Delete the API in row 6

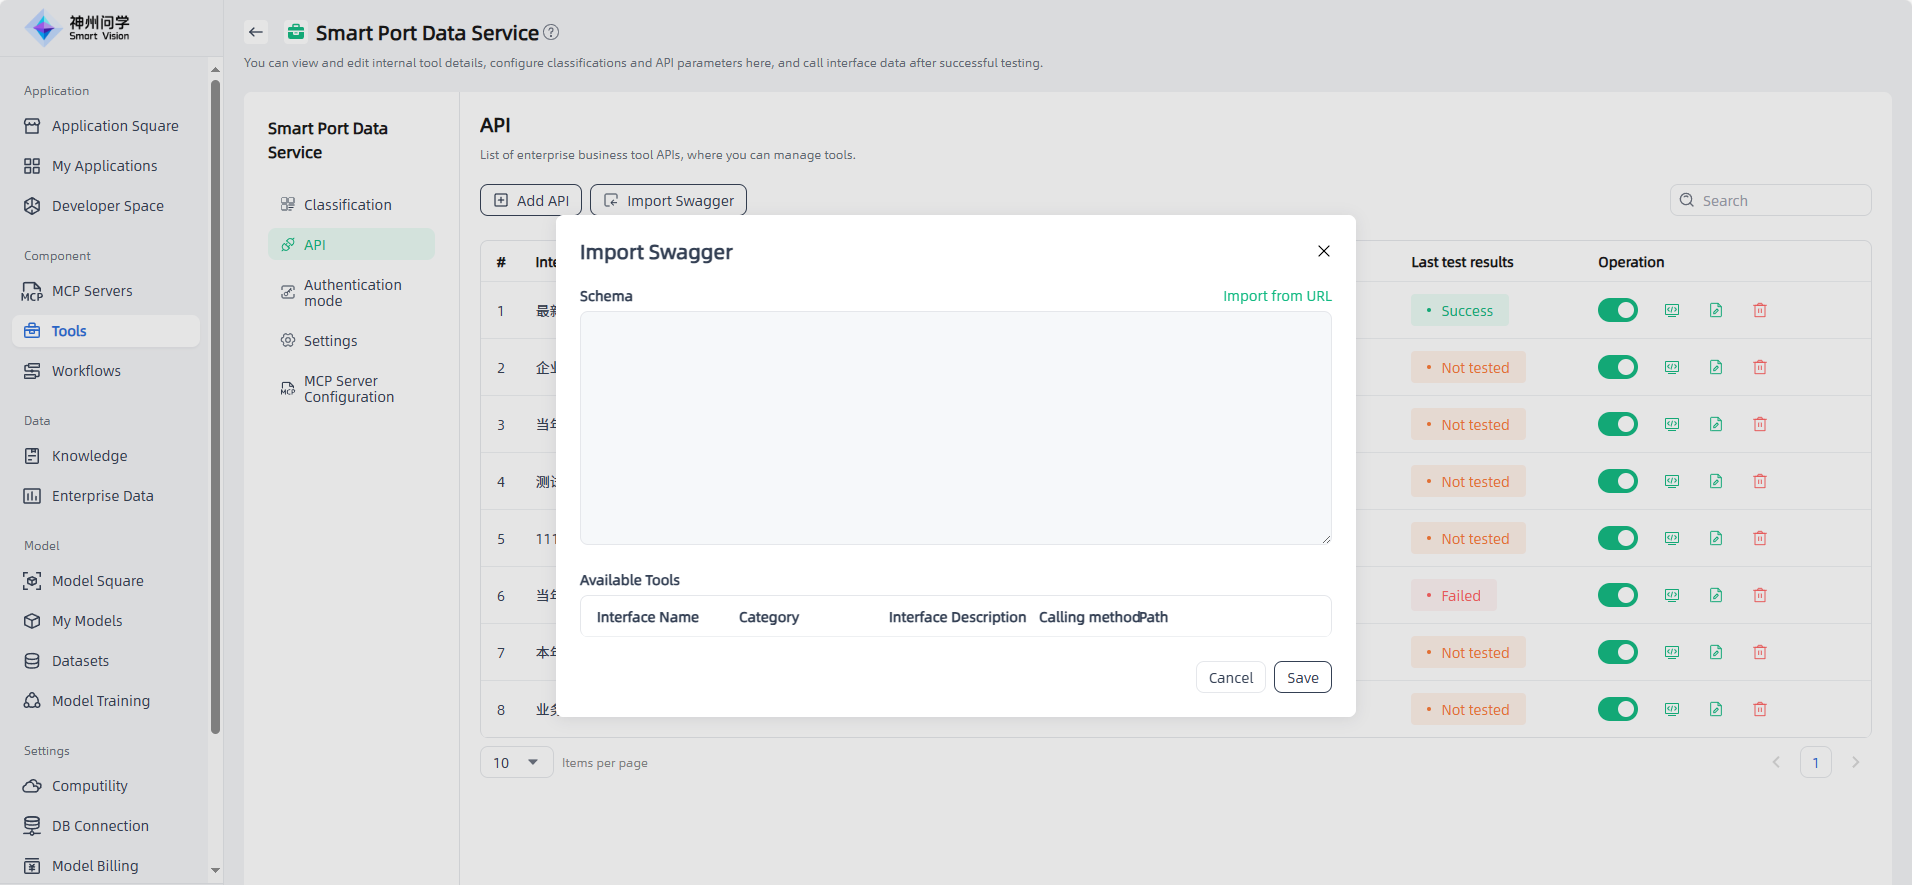pyautogui.click(x=1760, y=595)
